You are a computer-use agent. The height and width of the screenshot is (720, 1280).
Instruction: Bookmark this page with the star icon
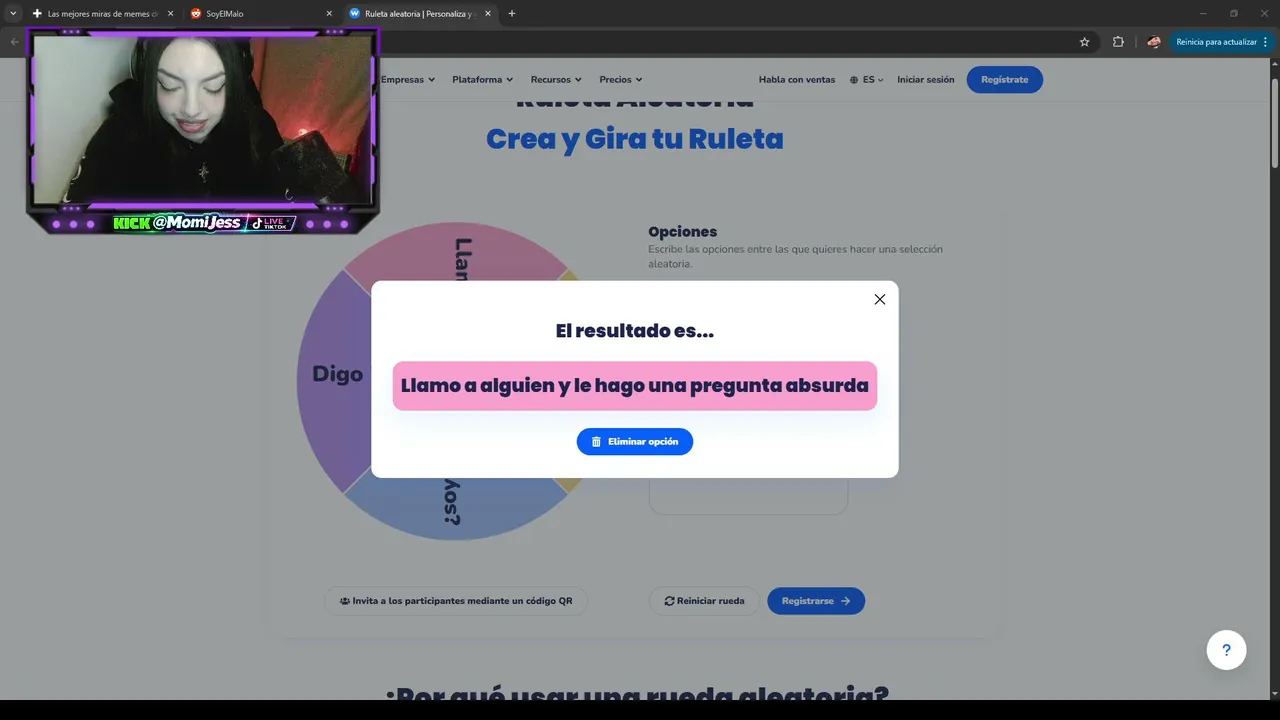coord(1084,42)
